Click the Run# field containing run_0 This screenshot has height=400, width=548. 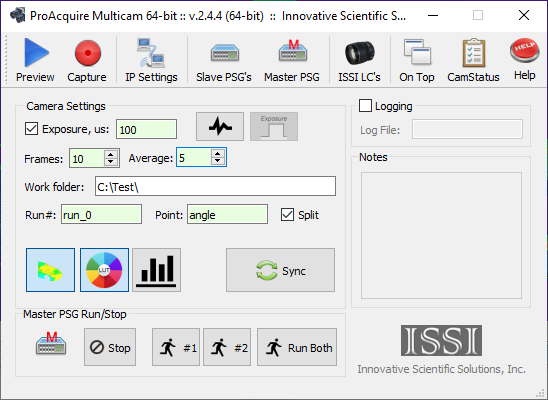101,214
